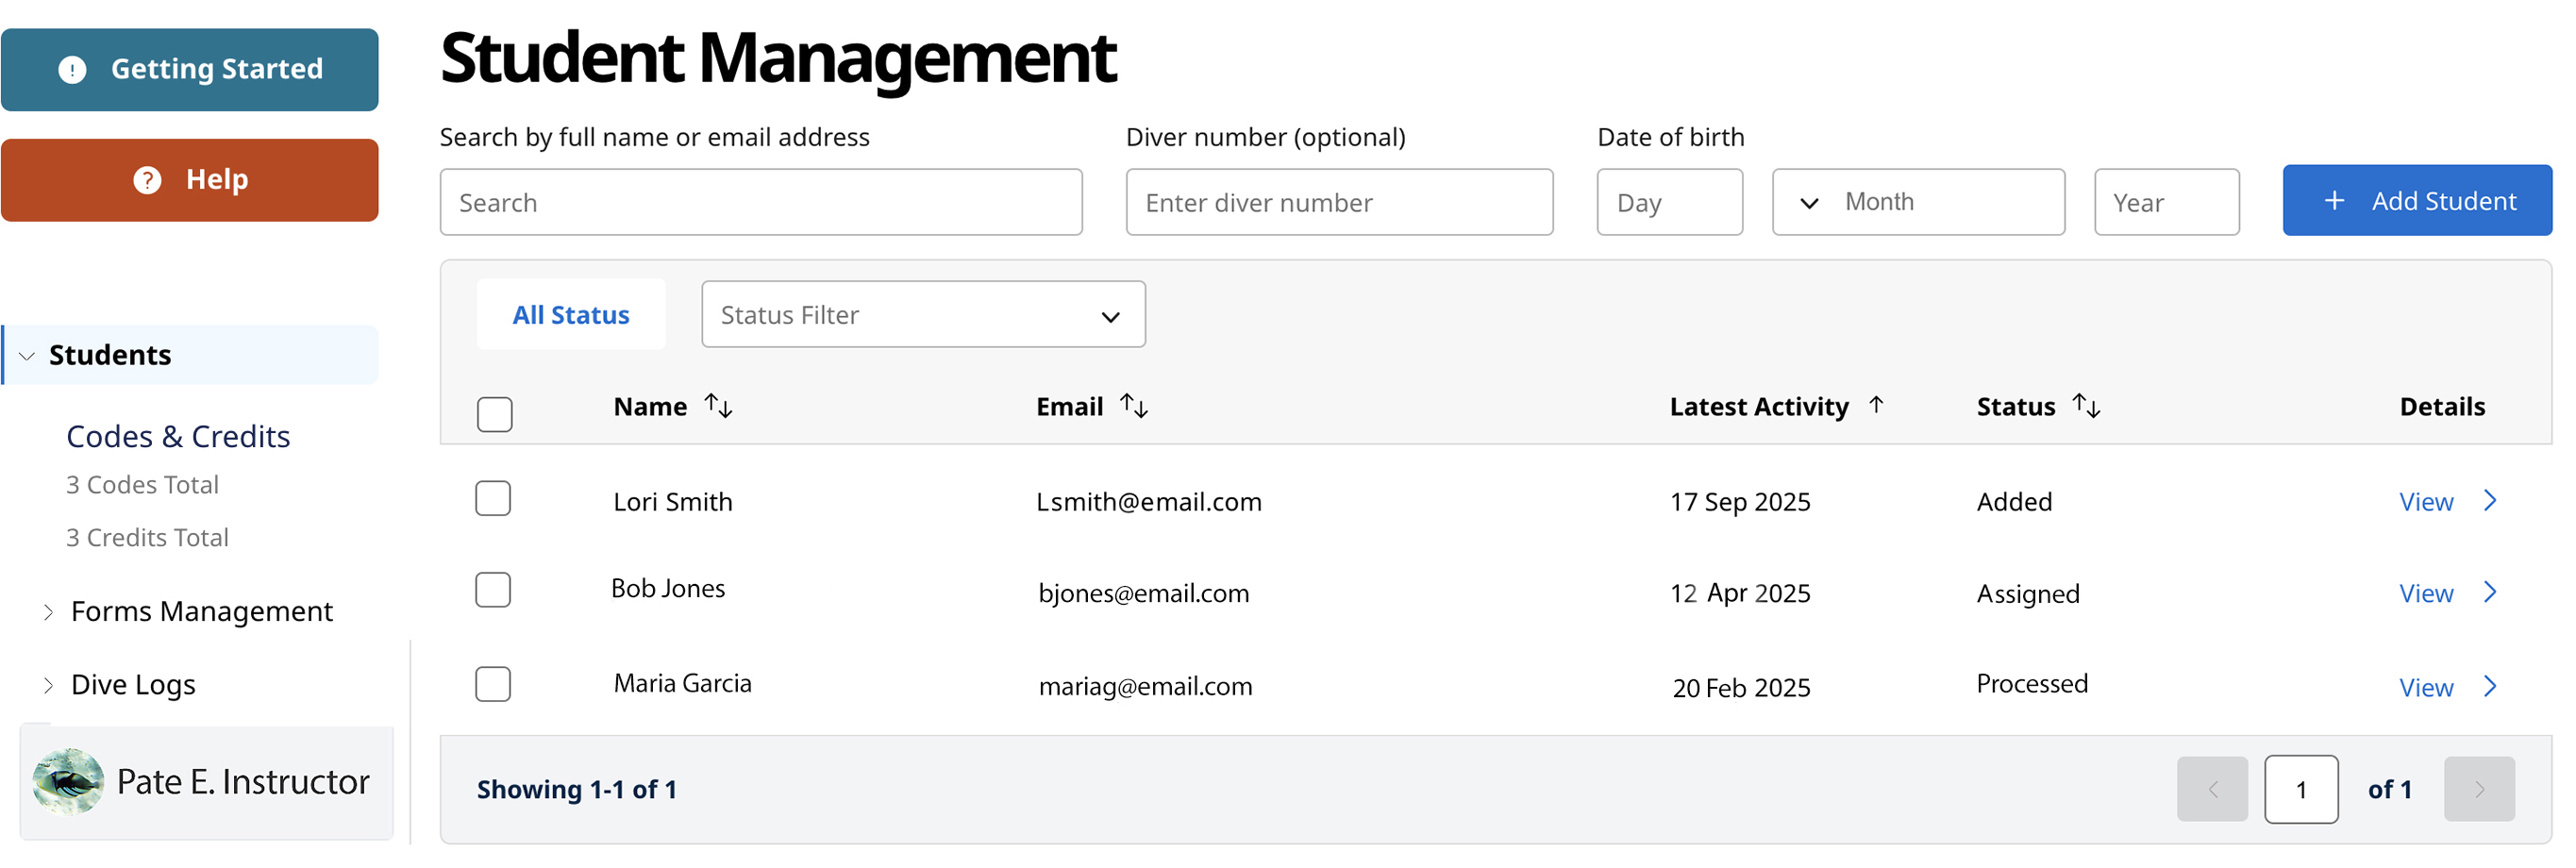Check the box for Maria Garcia
Image resolution: width=2576 pixels, height=868 pixels.
point(493,685)
